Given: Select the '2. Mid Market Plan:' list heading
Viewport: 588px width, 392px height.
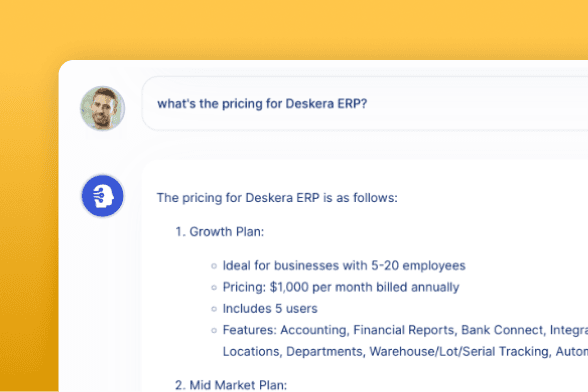Looking at the screenshot, I should (x=231, y=385).
